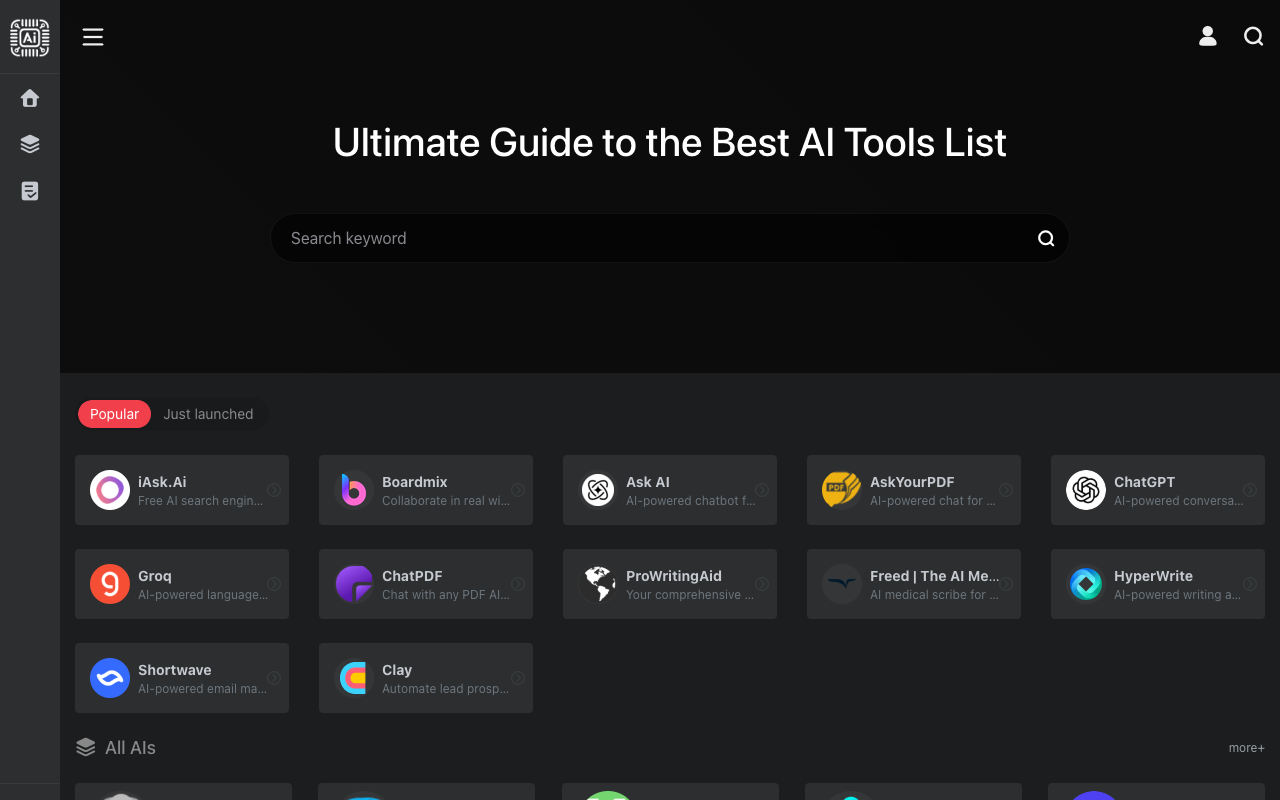Image resolution: width=1280 pixels, height=800 pixels.
Task: Click the top-right search magnifier icon
Action: [1253, 36]
